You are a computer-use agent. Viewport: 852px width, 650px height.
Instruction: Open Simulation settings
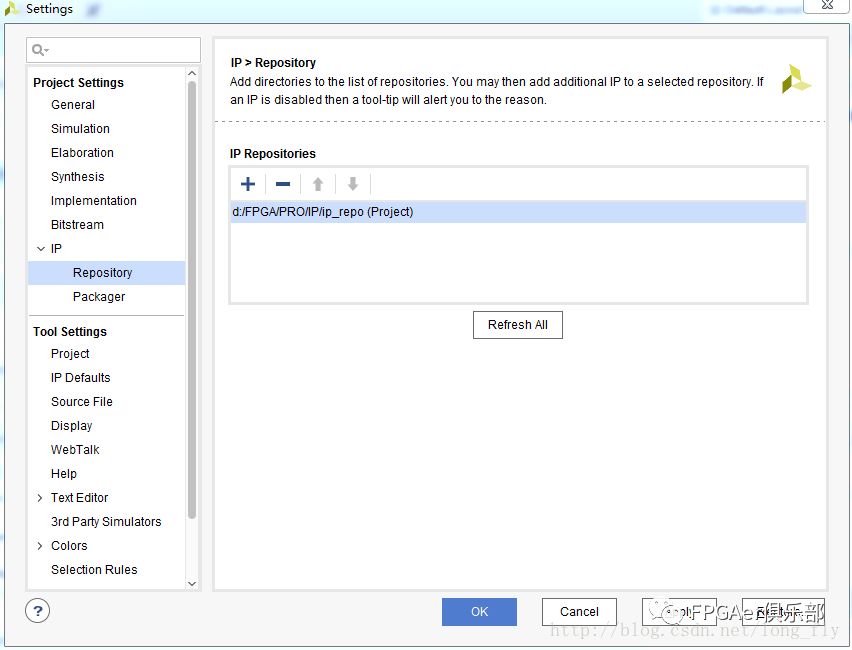80,129
